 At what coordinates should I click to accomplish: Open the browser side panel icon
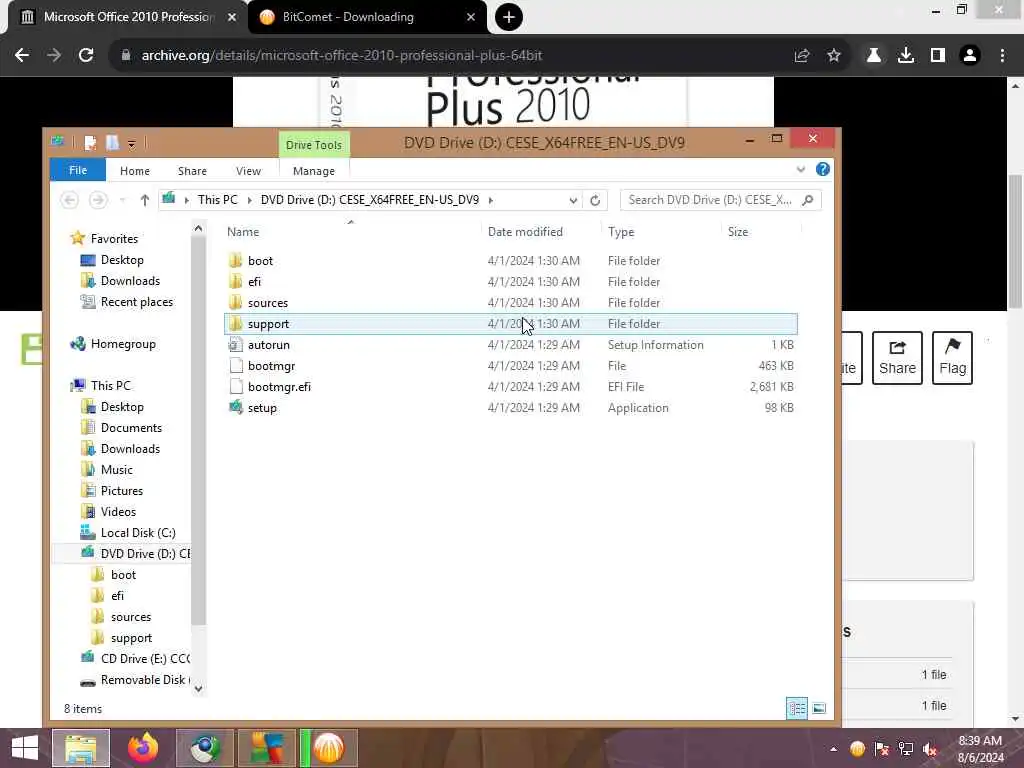click(938, 56)
